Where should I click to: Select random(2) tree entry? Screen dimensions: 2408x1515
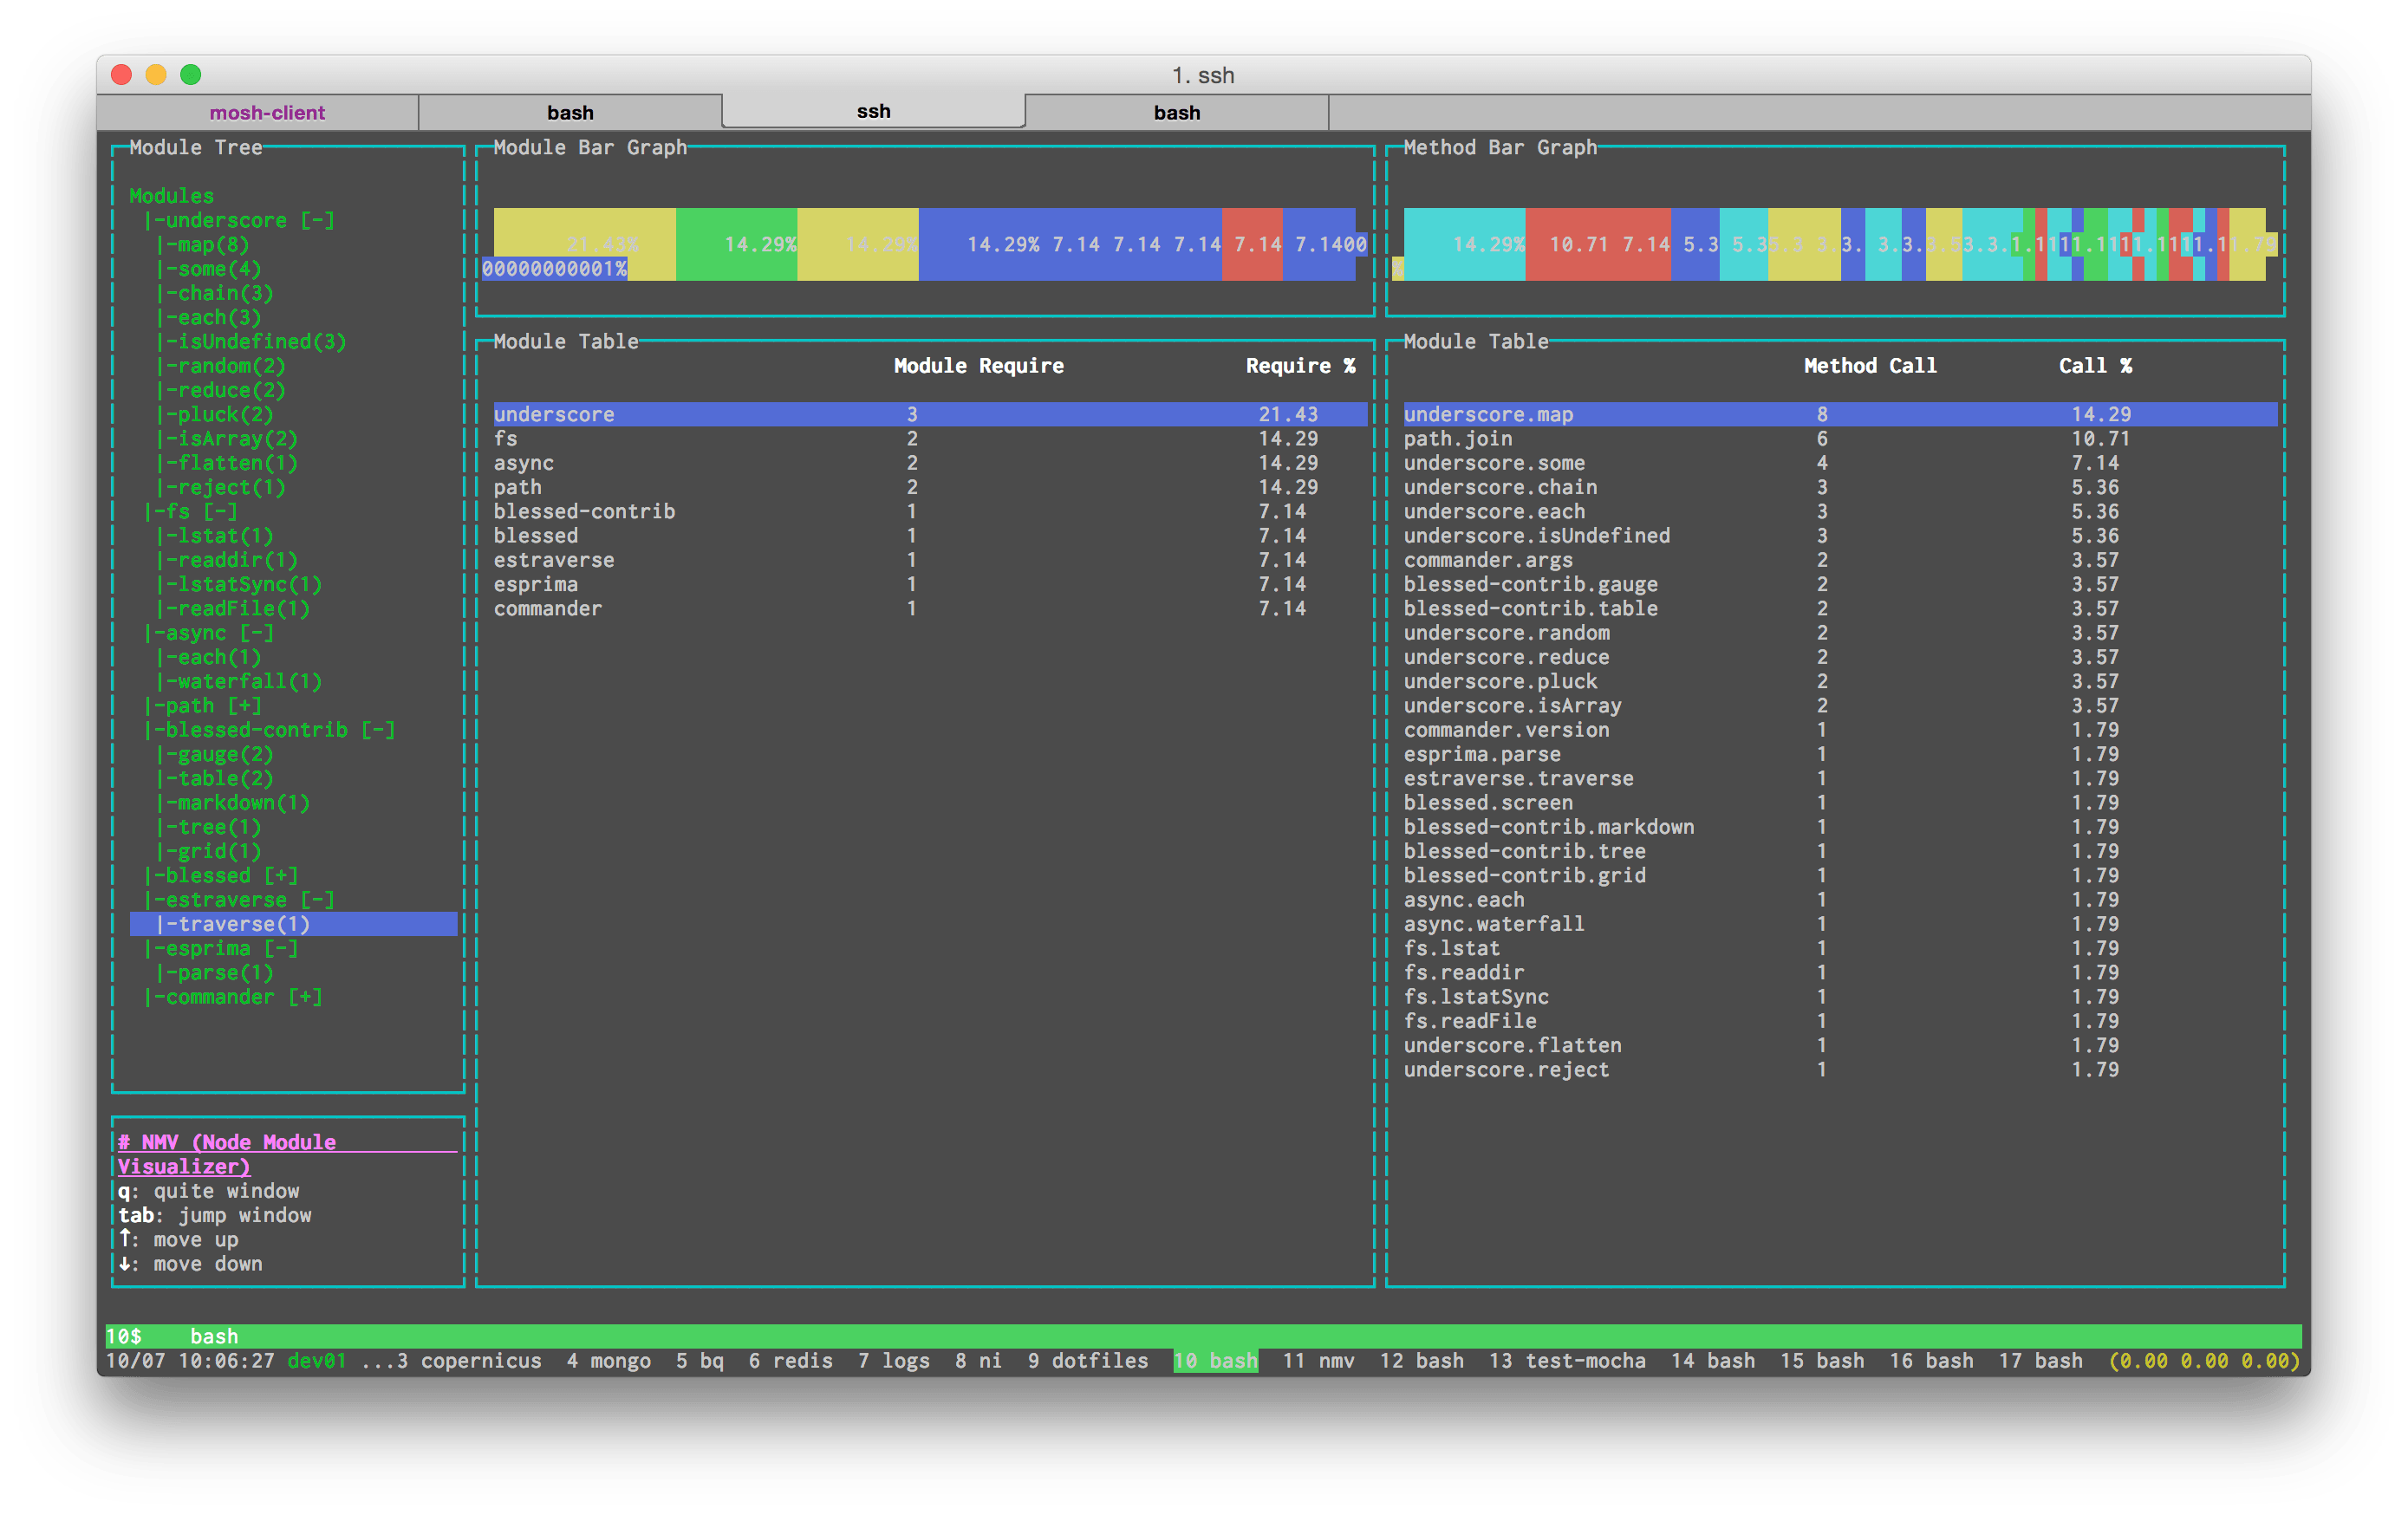click(x=221, y=366)
